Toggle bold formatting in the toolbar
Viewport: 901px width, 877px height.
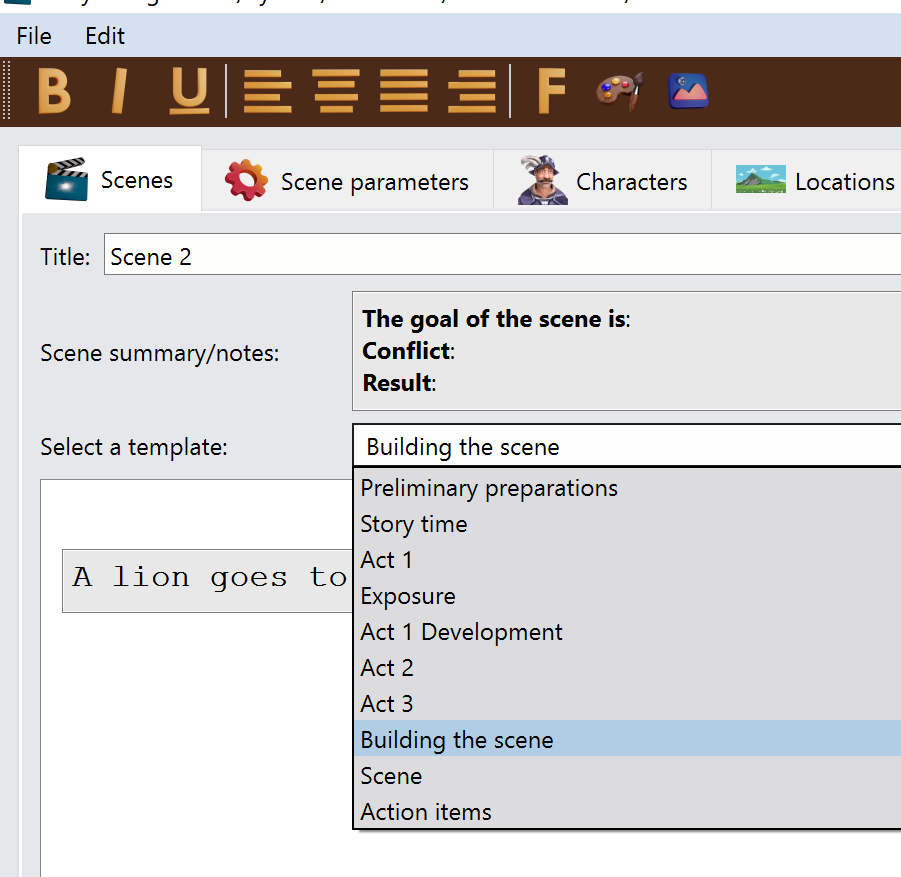pos(54,92)
